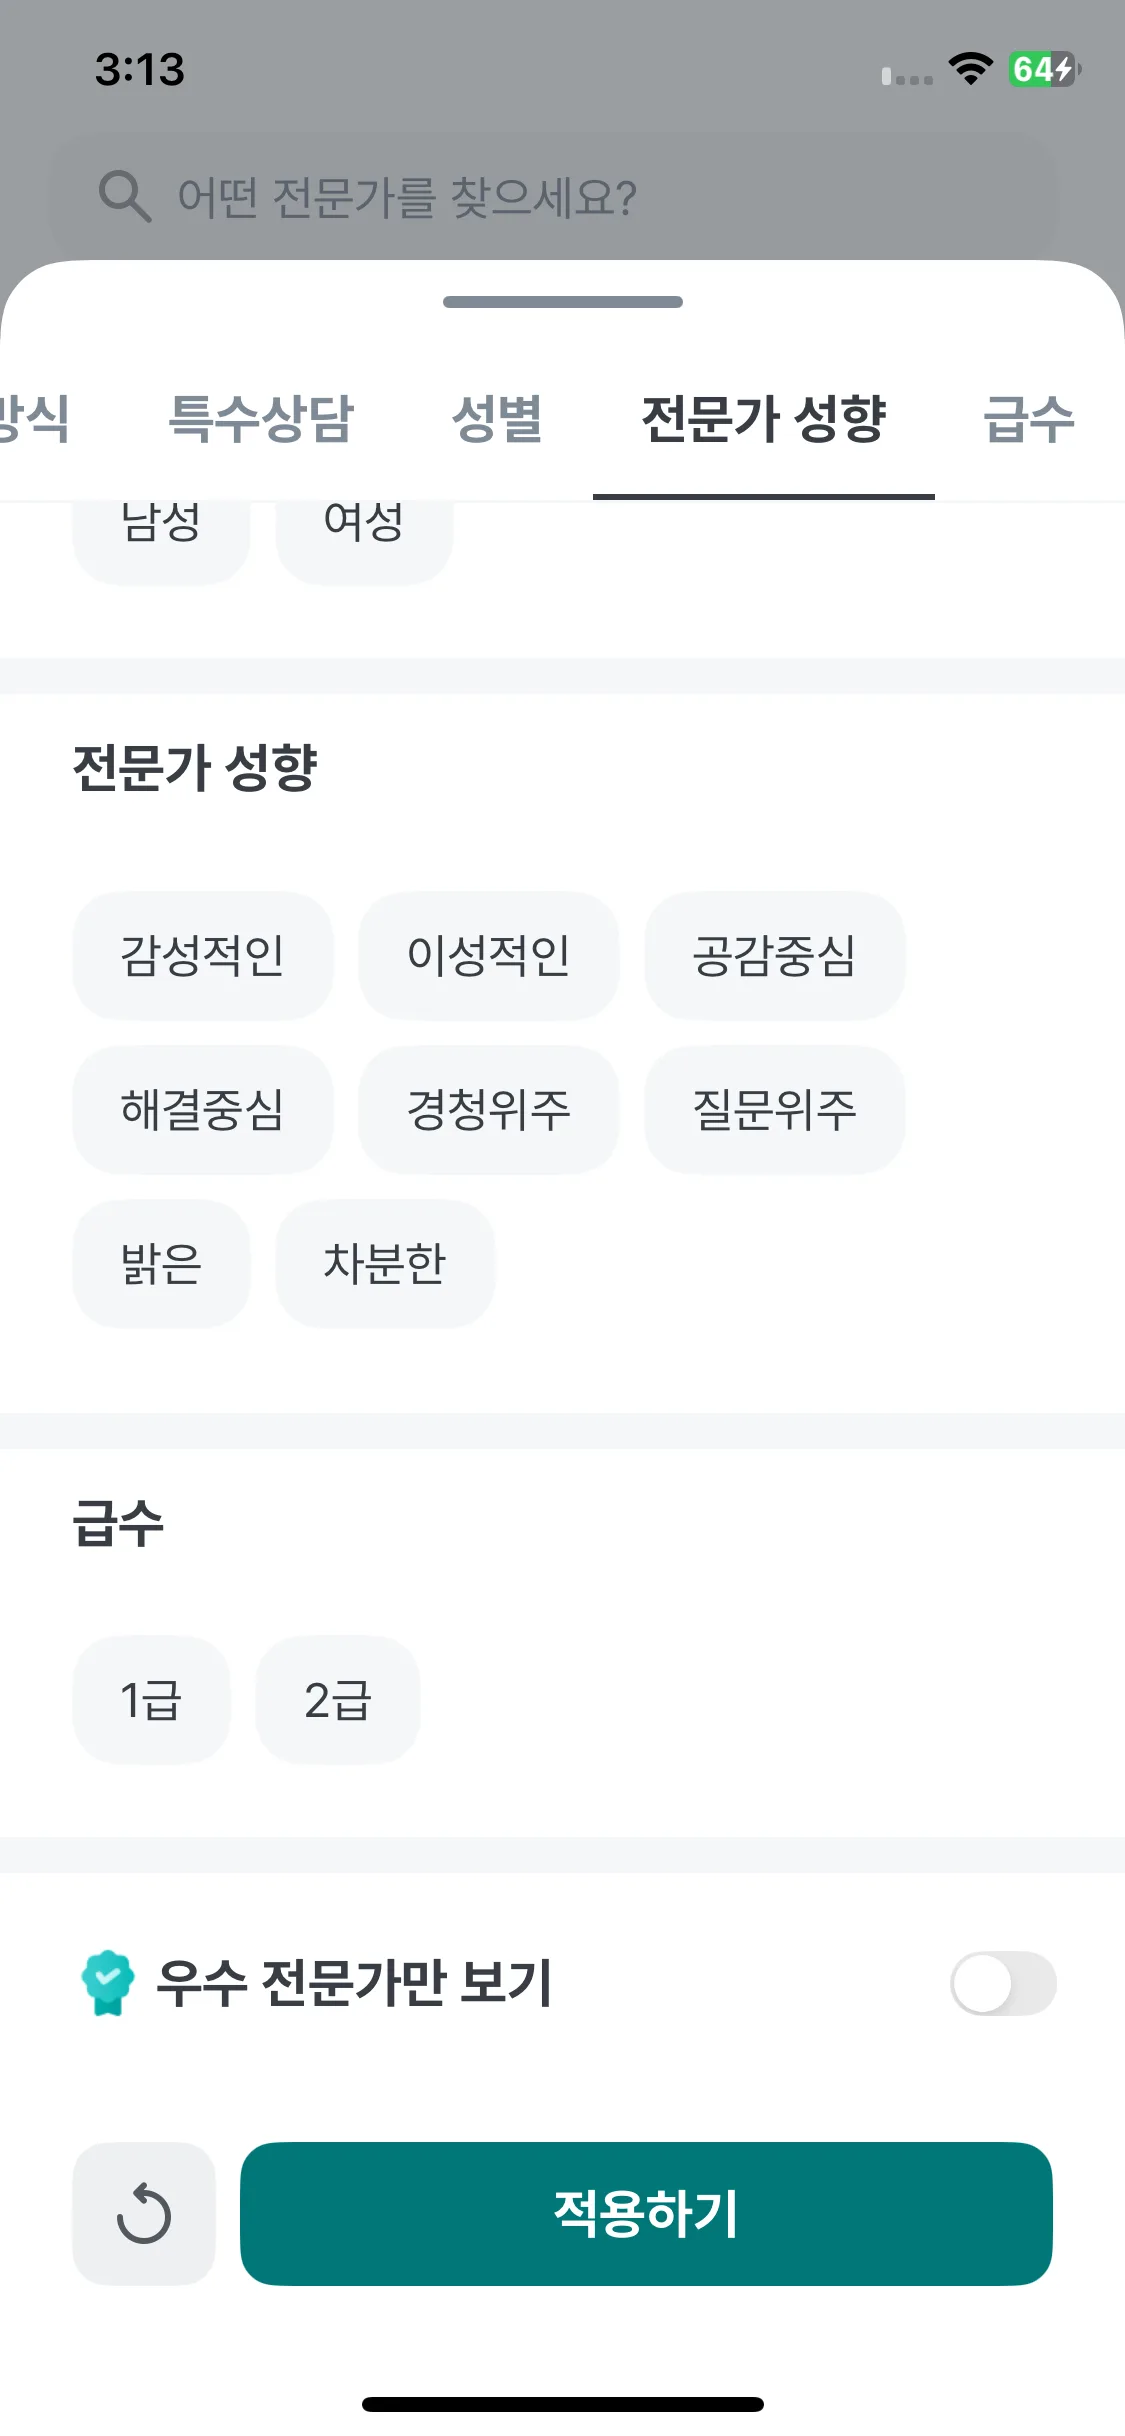Tap the Wi-Fi status icon
Image resolution: width=1125 pixels, height=2436 pixels.
[x=970, y=69]
